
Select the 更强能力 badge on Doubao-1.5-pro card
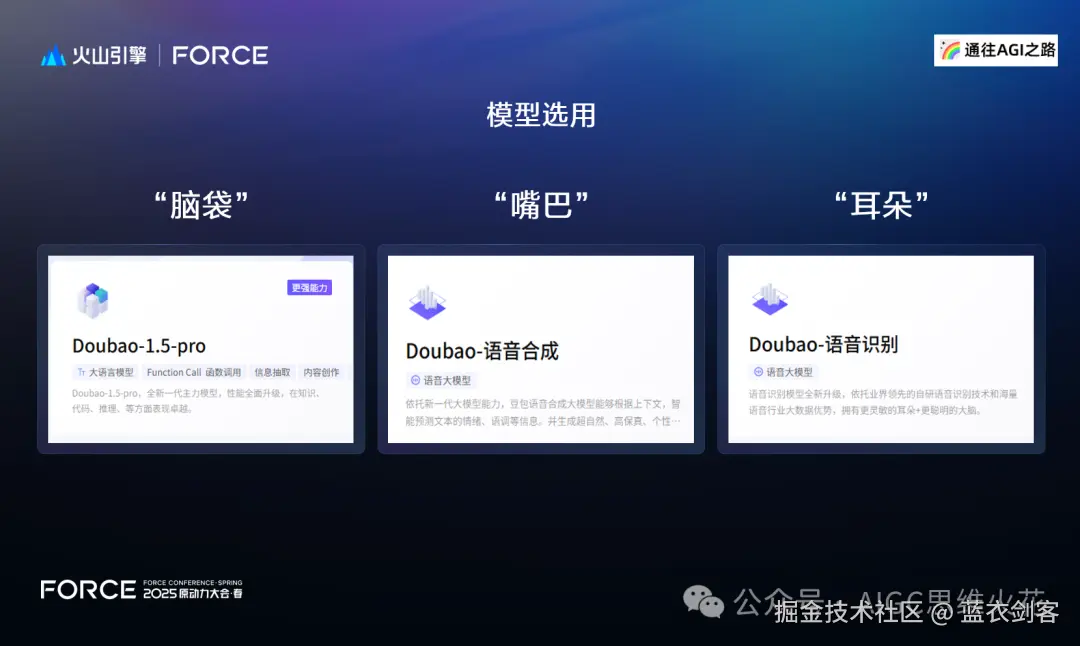click(x=311, y=287)
